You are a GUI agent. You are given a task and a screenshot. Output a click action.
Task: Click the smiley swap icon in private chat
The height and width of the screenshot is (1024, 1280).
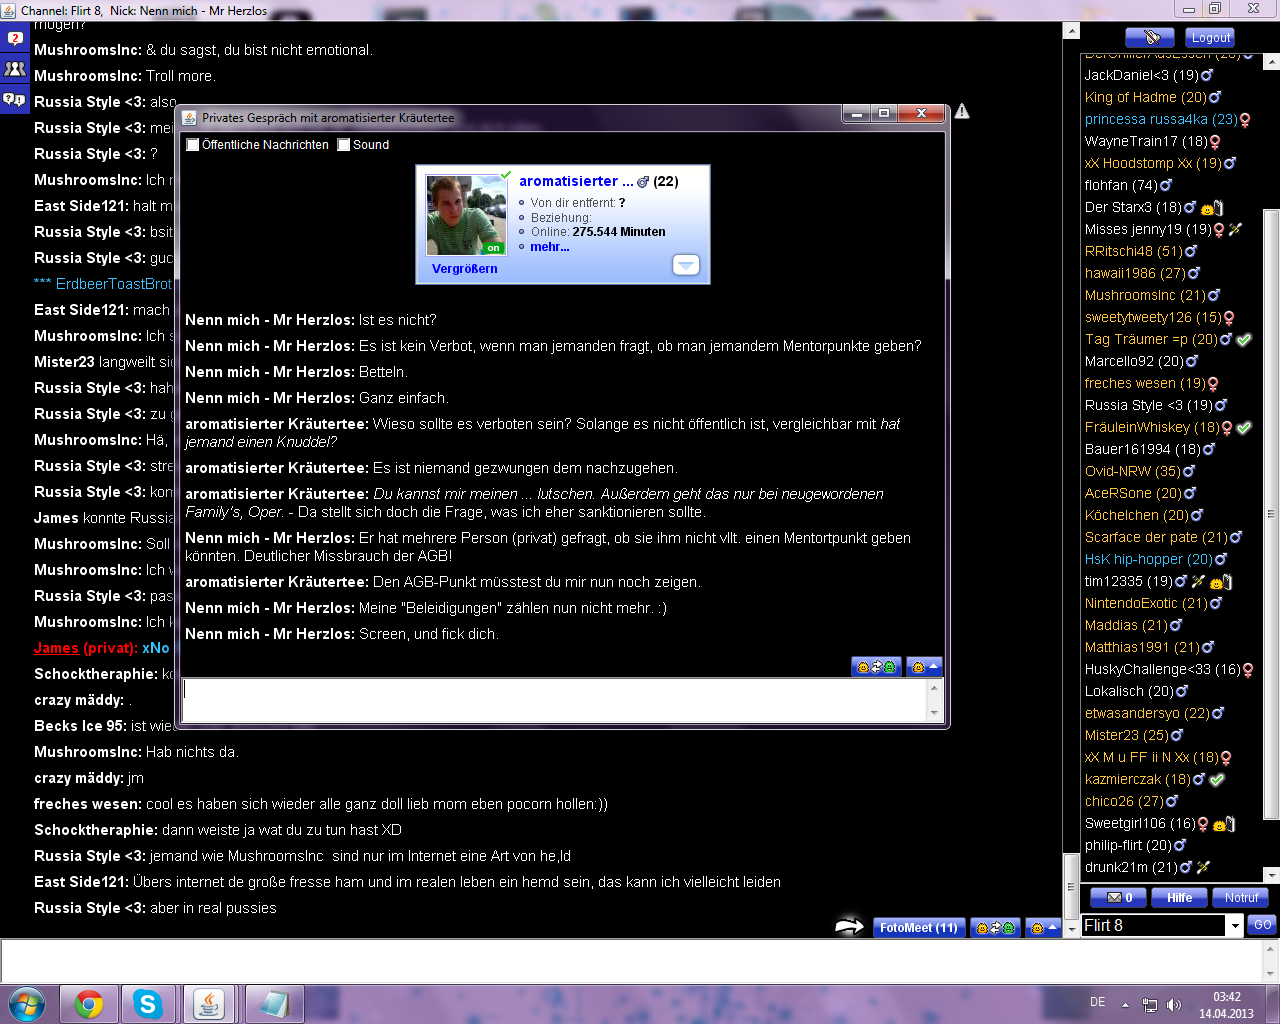point(876,667)
